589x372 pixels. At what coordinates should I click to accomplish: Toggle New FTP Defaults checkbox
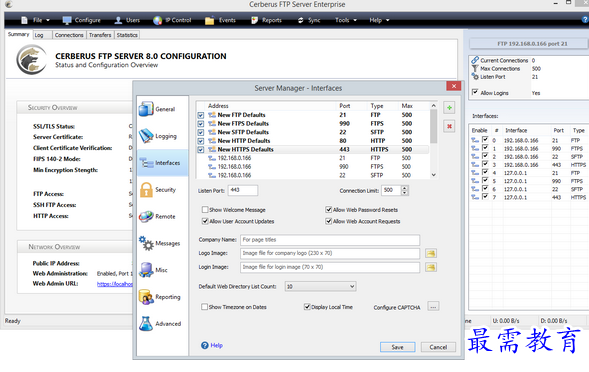pos(201,115)
